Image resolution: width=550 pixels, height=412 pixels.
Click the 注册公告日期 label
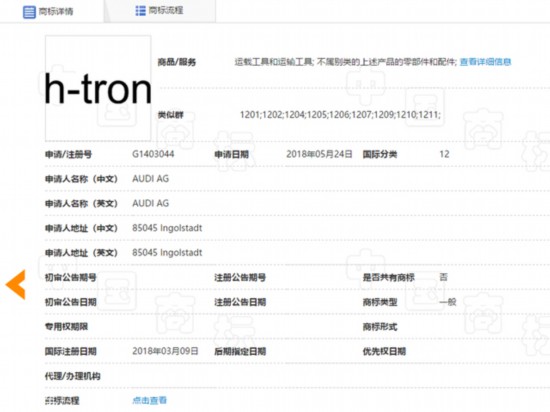240,302
